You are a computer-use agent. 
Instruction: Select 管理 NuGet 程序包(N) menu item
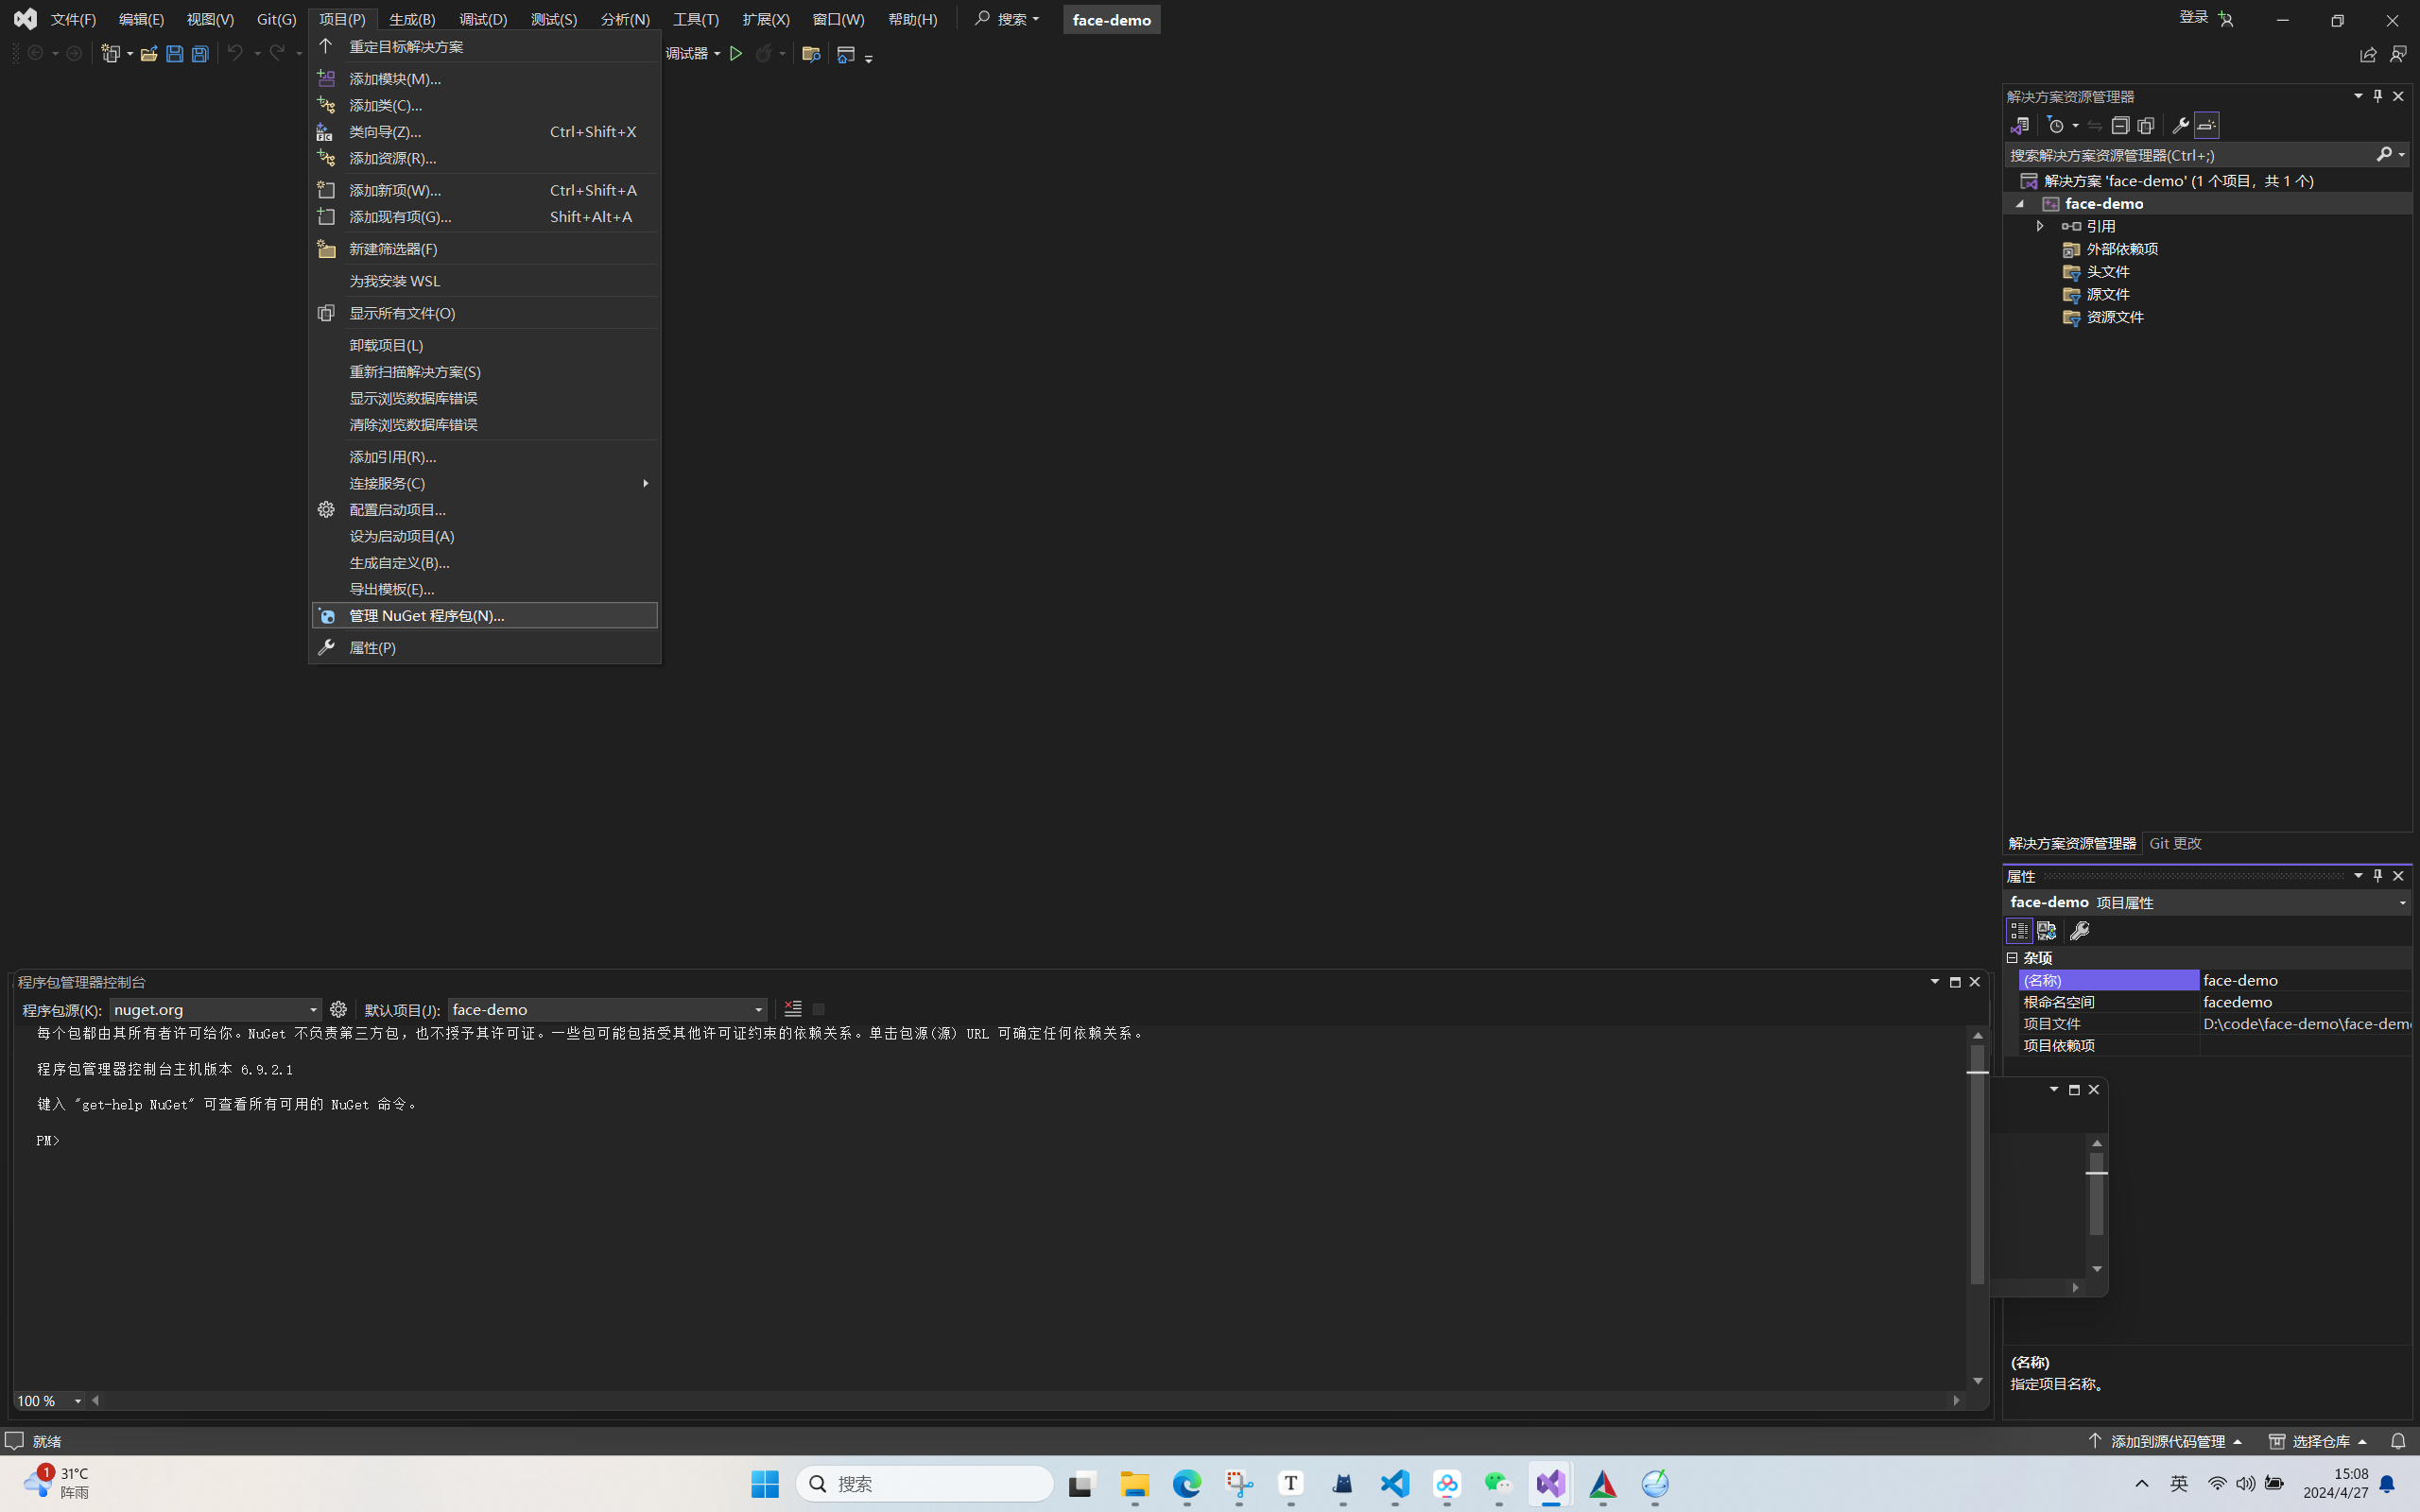426,615
